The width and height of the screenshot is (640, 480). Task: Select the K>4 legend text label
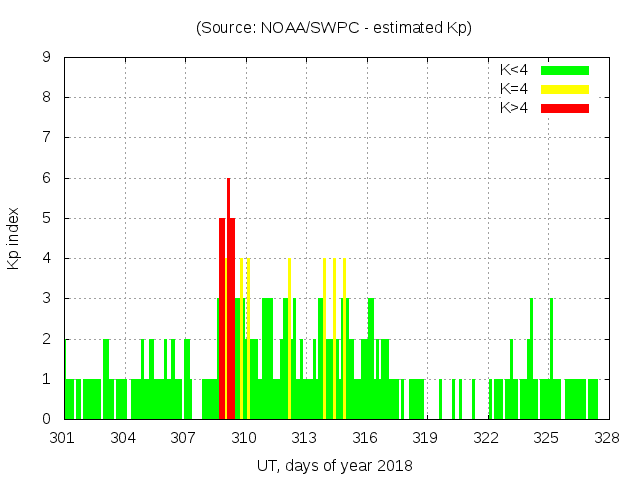point(514,107)
